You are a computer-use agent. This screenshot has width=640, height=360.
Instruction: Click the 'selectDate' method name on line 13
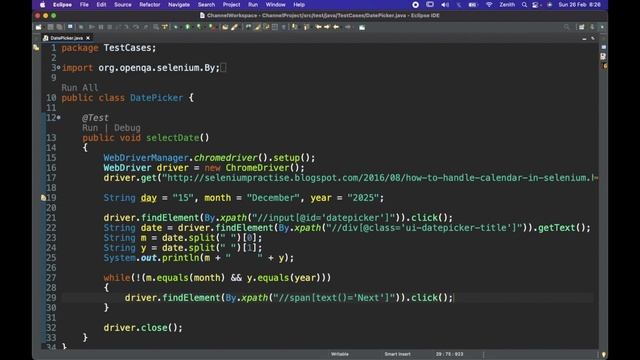pos(173,138)
